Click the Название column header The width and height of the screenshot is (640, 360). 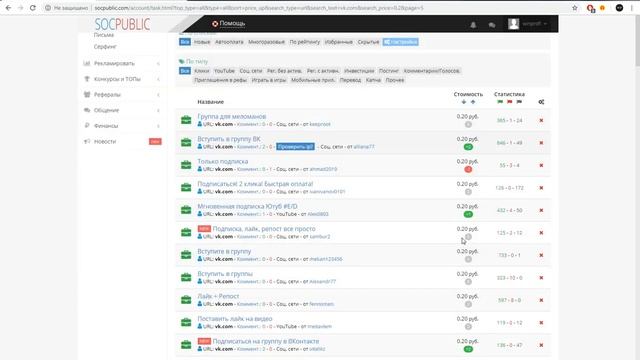211,102
